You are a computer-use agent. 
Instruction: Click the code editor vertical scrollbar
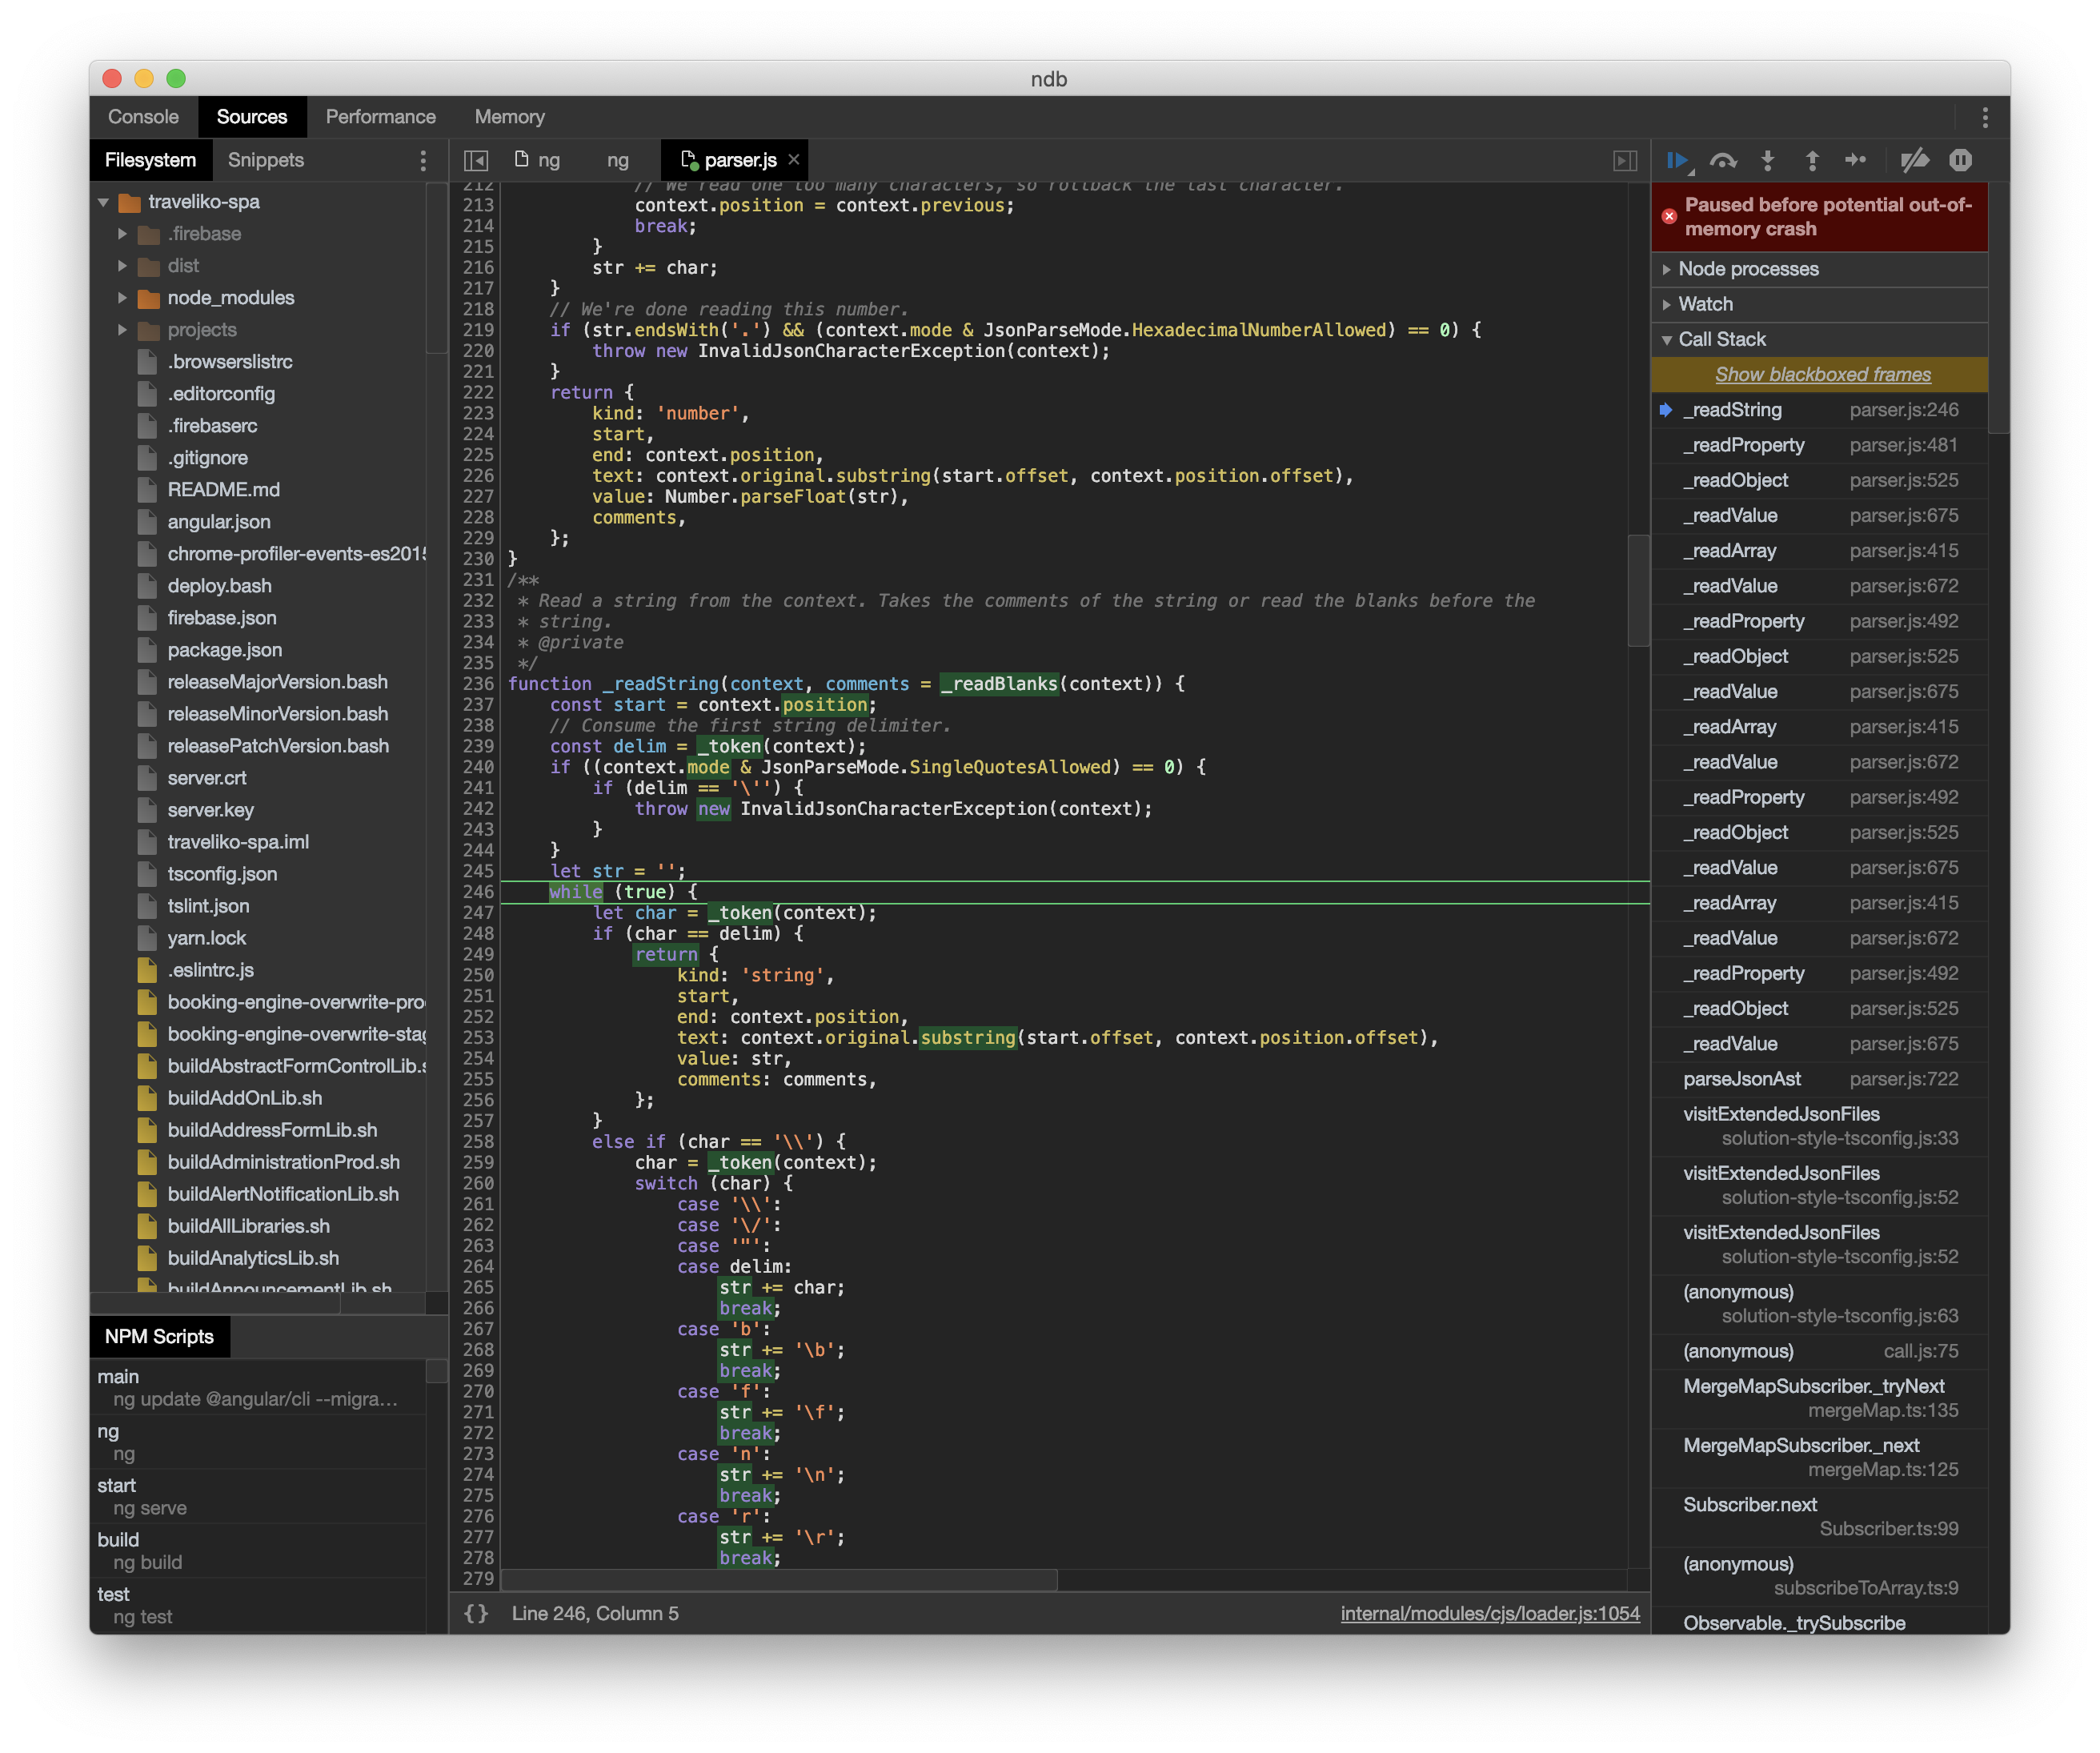[1638, 590]
